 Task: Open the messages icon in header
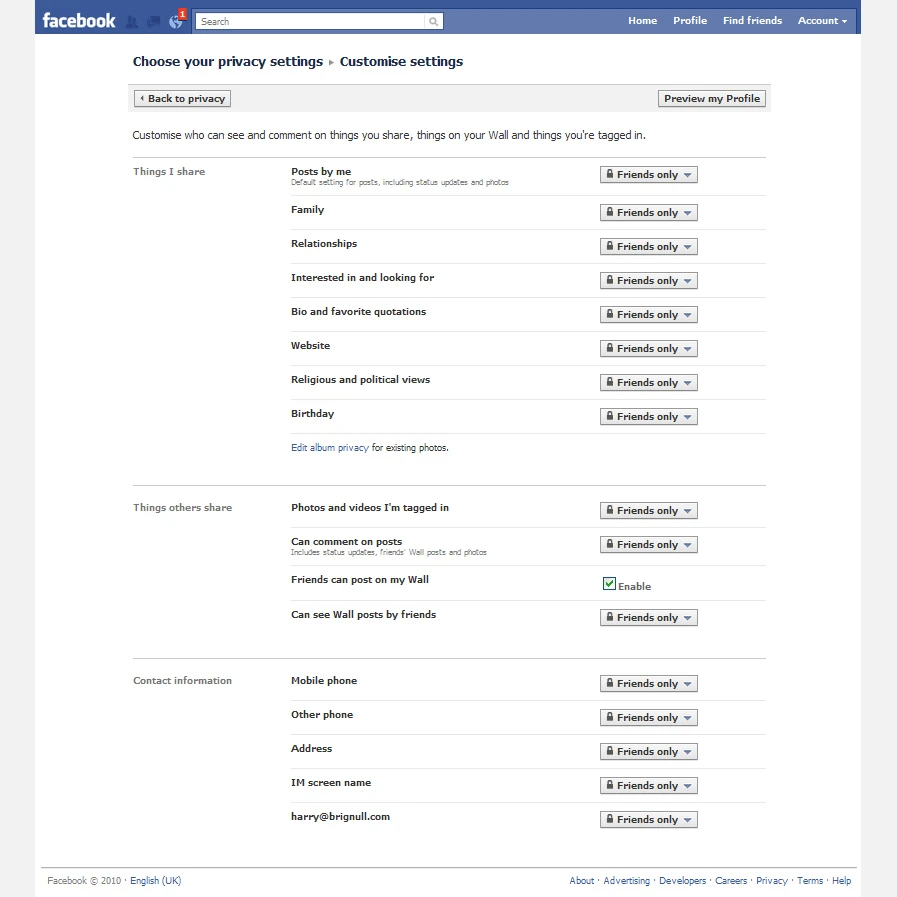tap(154, 21)
